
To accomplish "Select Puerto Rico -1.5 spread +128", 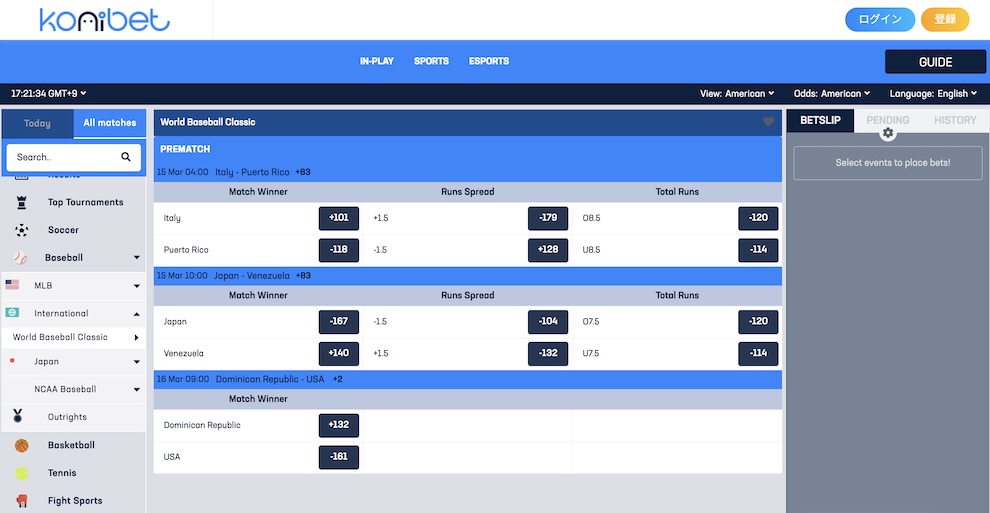I will pyautogui.click(x=548, y=249).
